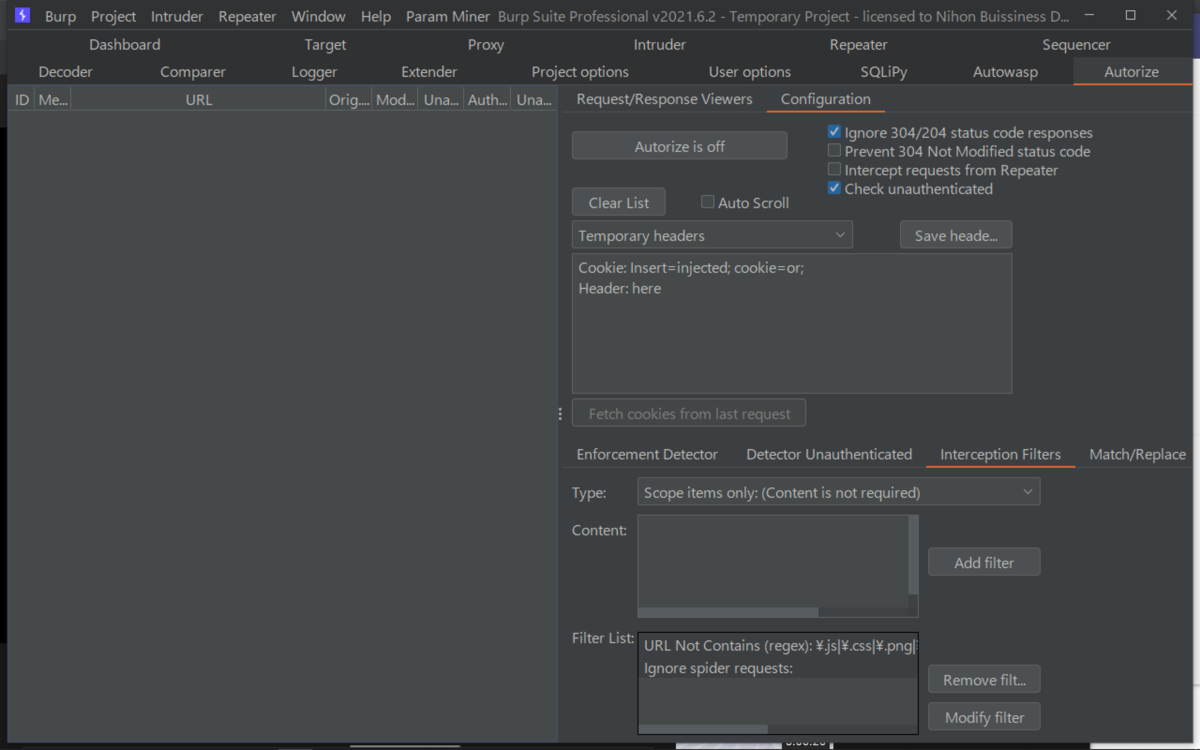The width and height of the screenshot is (1200, 750).
Task: Click the Save headers button
Action: [956, 235]
